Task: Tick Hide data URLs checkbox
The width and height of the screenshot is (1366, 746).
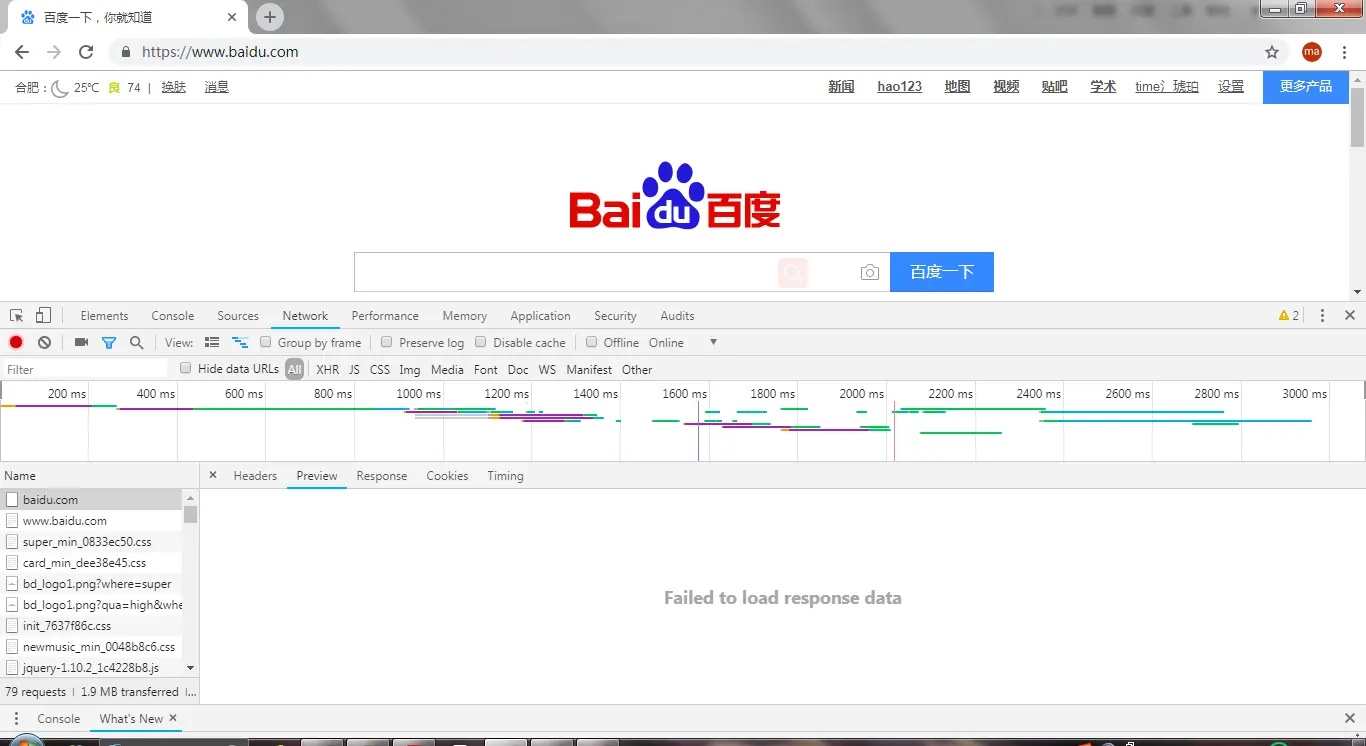Action: coord(185,368)
